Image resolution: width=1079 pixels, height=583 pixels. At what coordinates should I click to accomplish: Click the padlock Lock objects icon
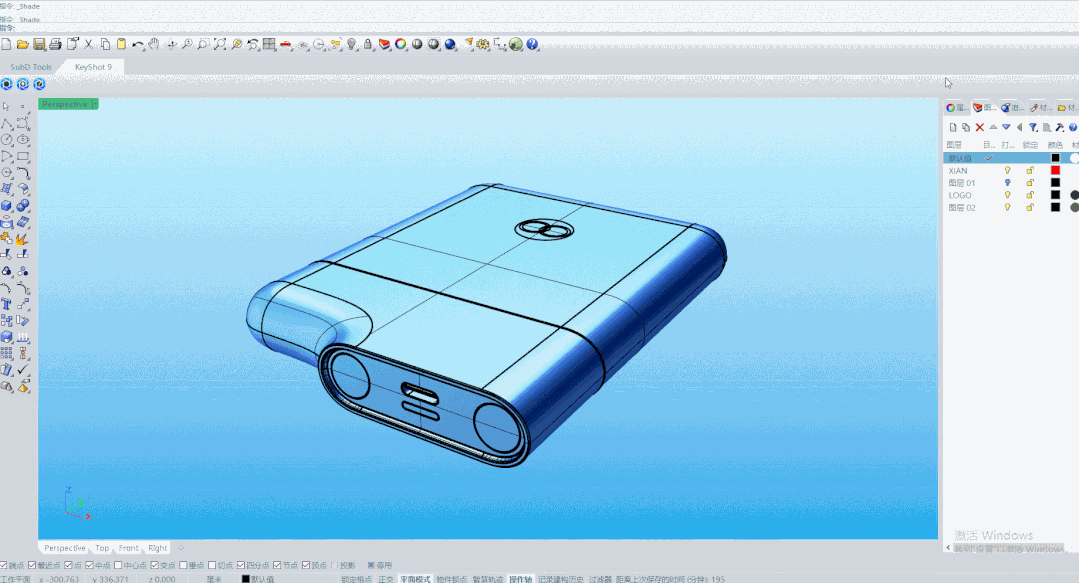pyautogui.click(x=368, y=44)
